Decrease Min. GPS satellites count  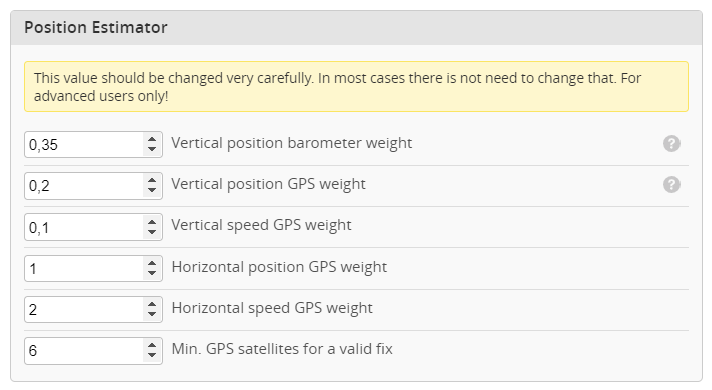152,355
